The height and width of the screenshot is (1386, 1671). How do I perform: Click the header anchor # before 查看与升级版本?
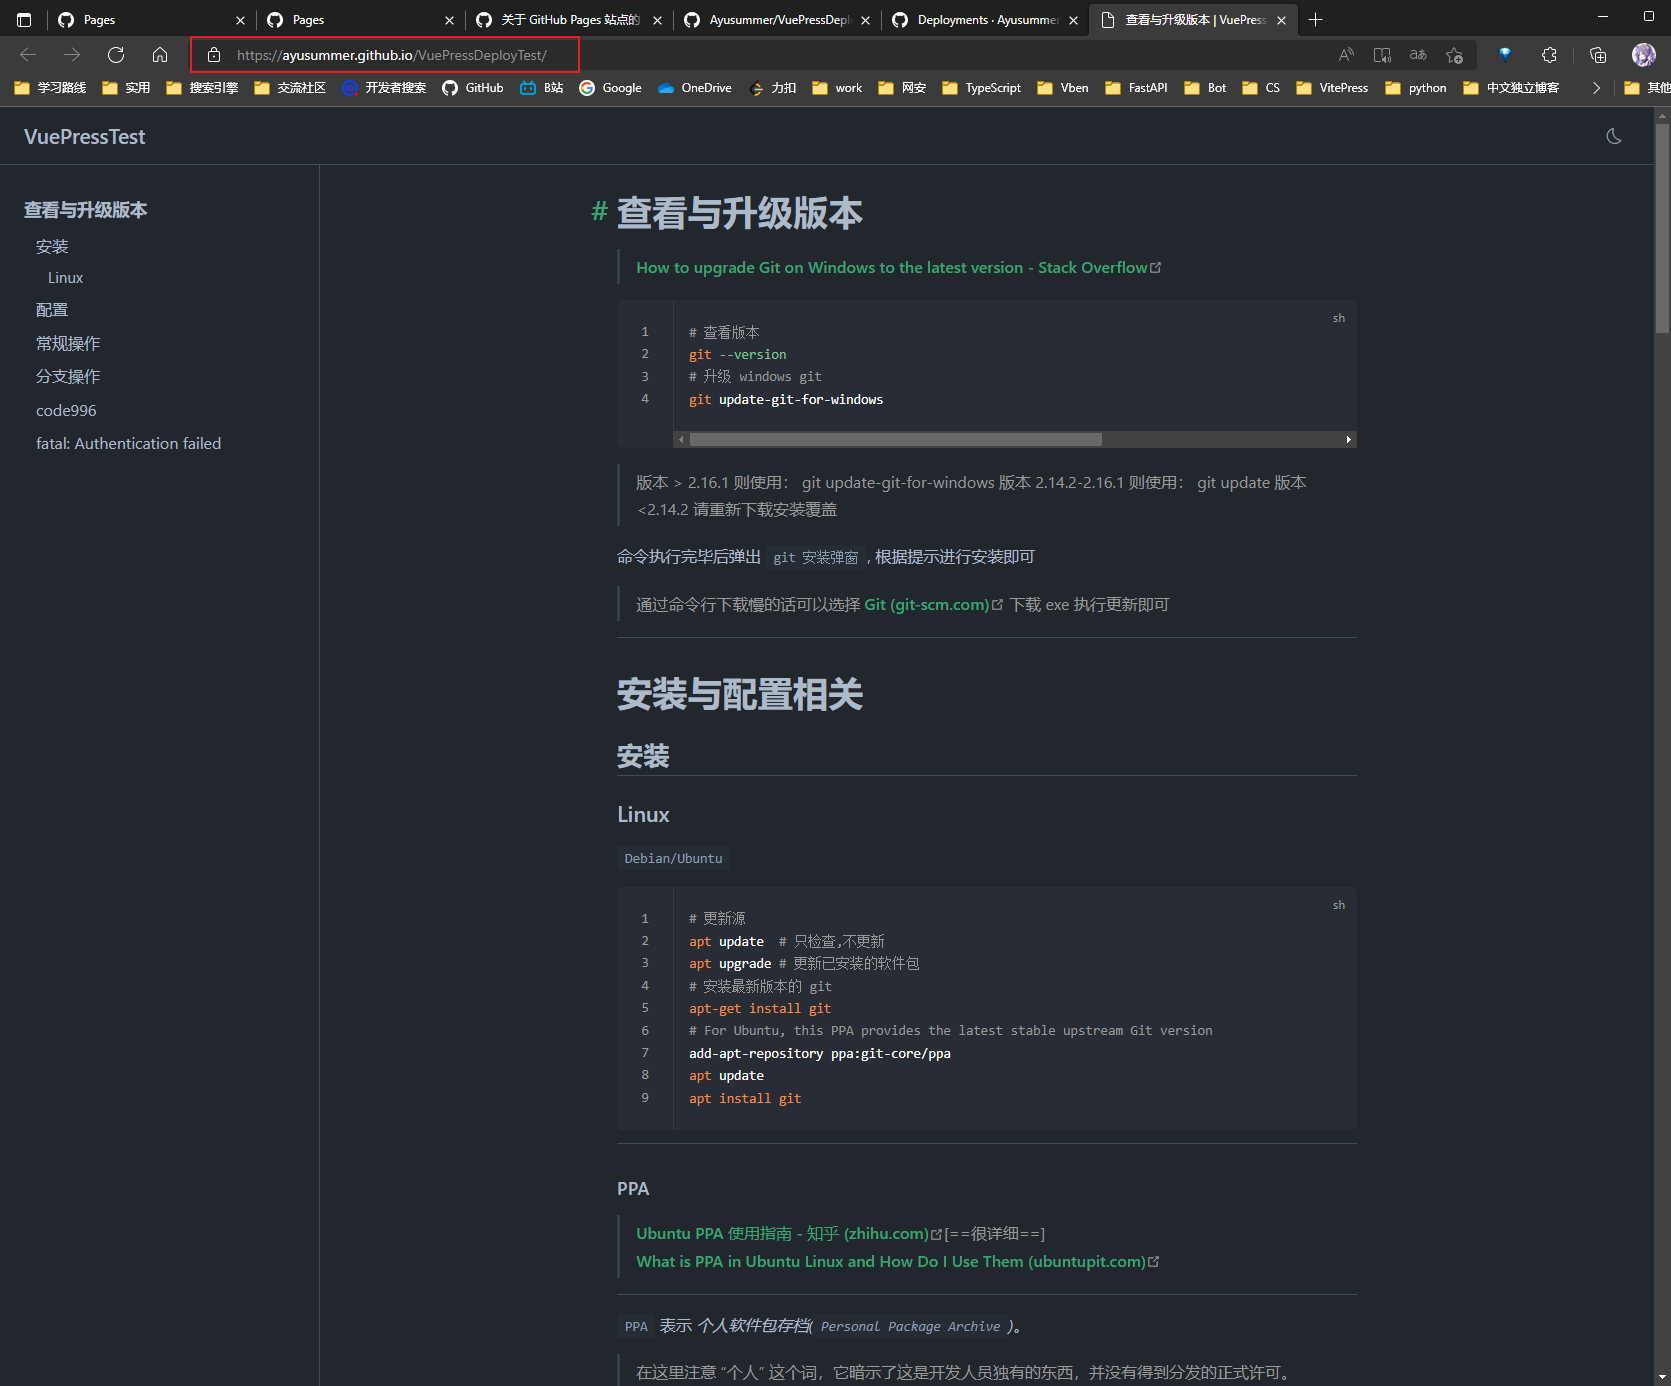coord(599,211)
